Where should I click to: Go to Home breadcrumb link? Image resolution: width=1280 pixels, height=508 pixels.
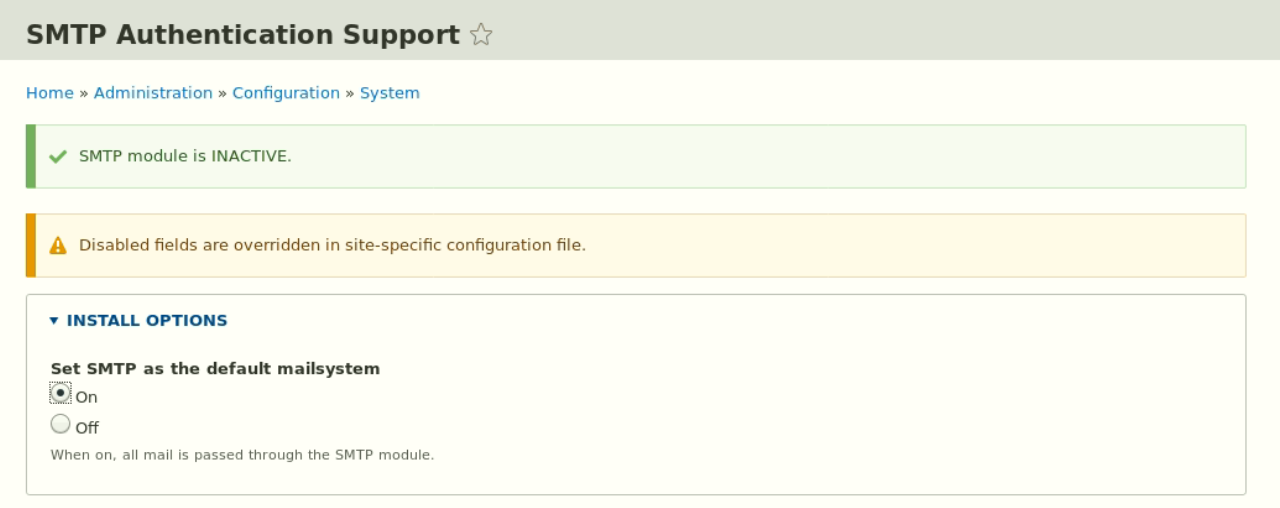49,93
